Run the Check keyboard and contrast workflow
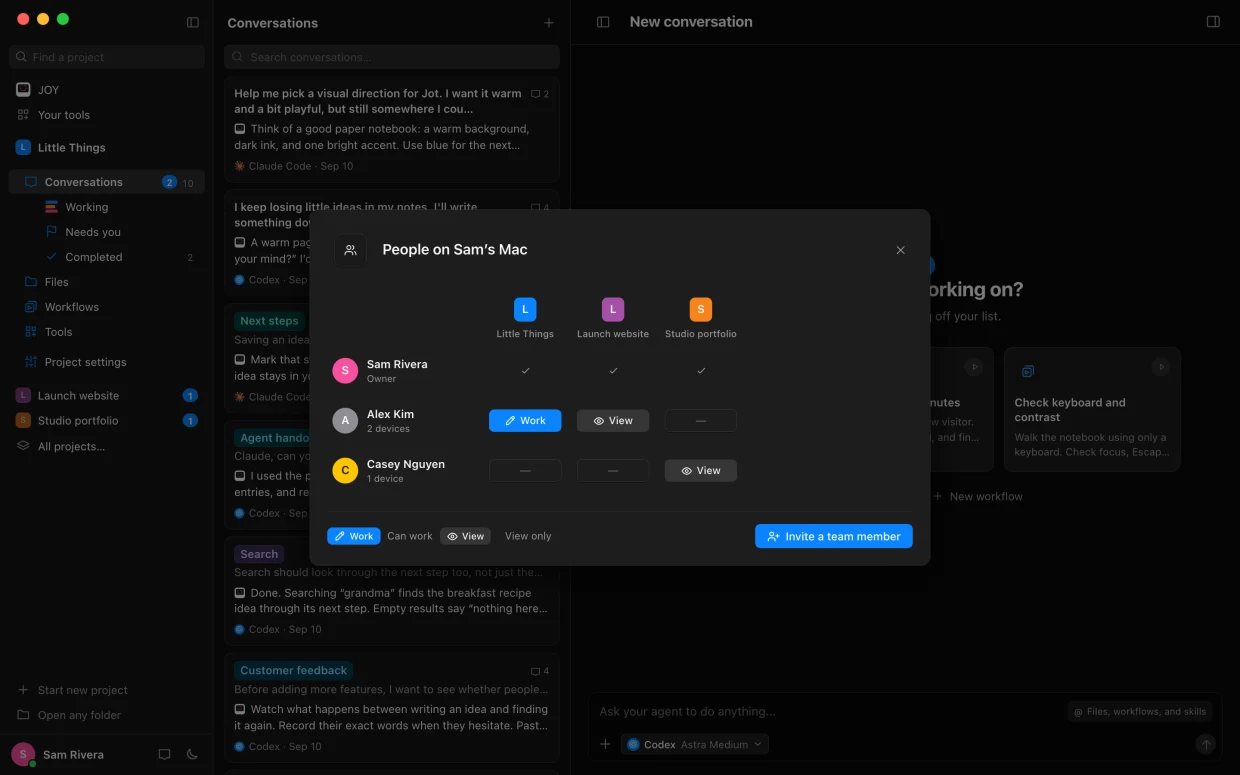1240x775 pixels. point(1161,367)
